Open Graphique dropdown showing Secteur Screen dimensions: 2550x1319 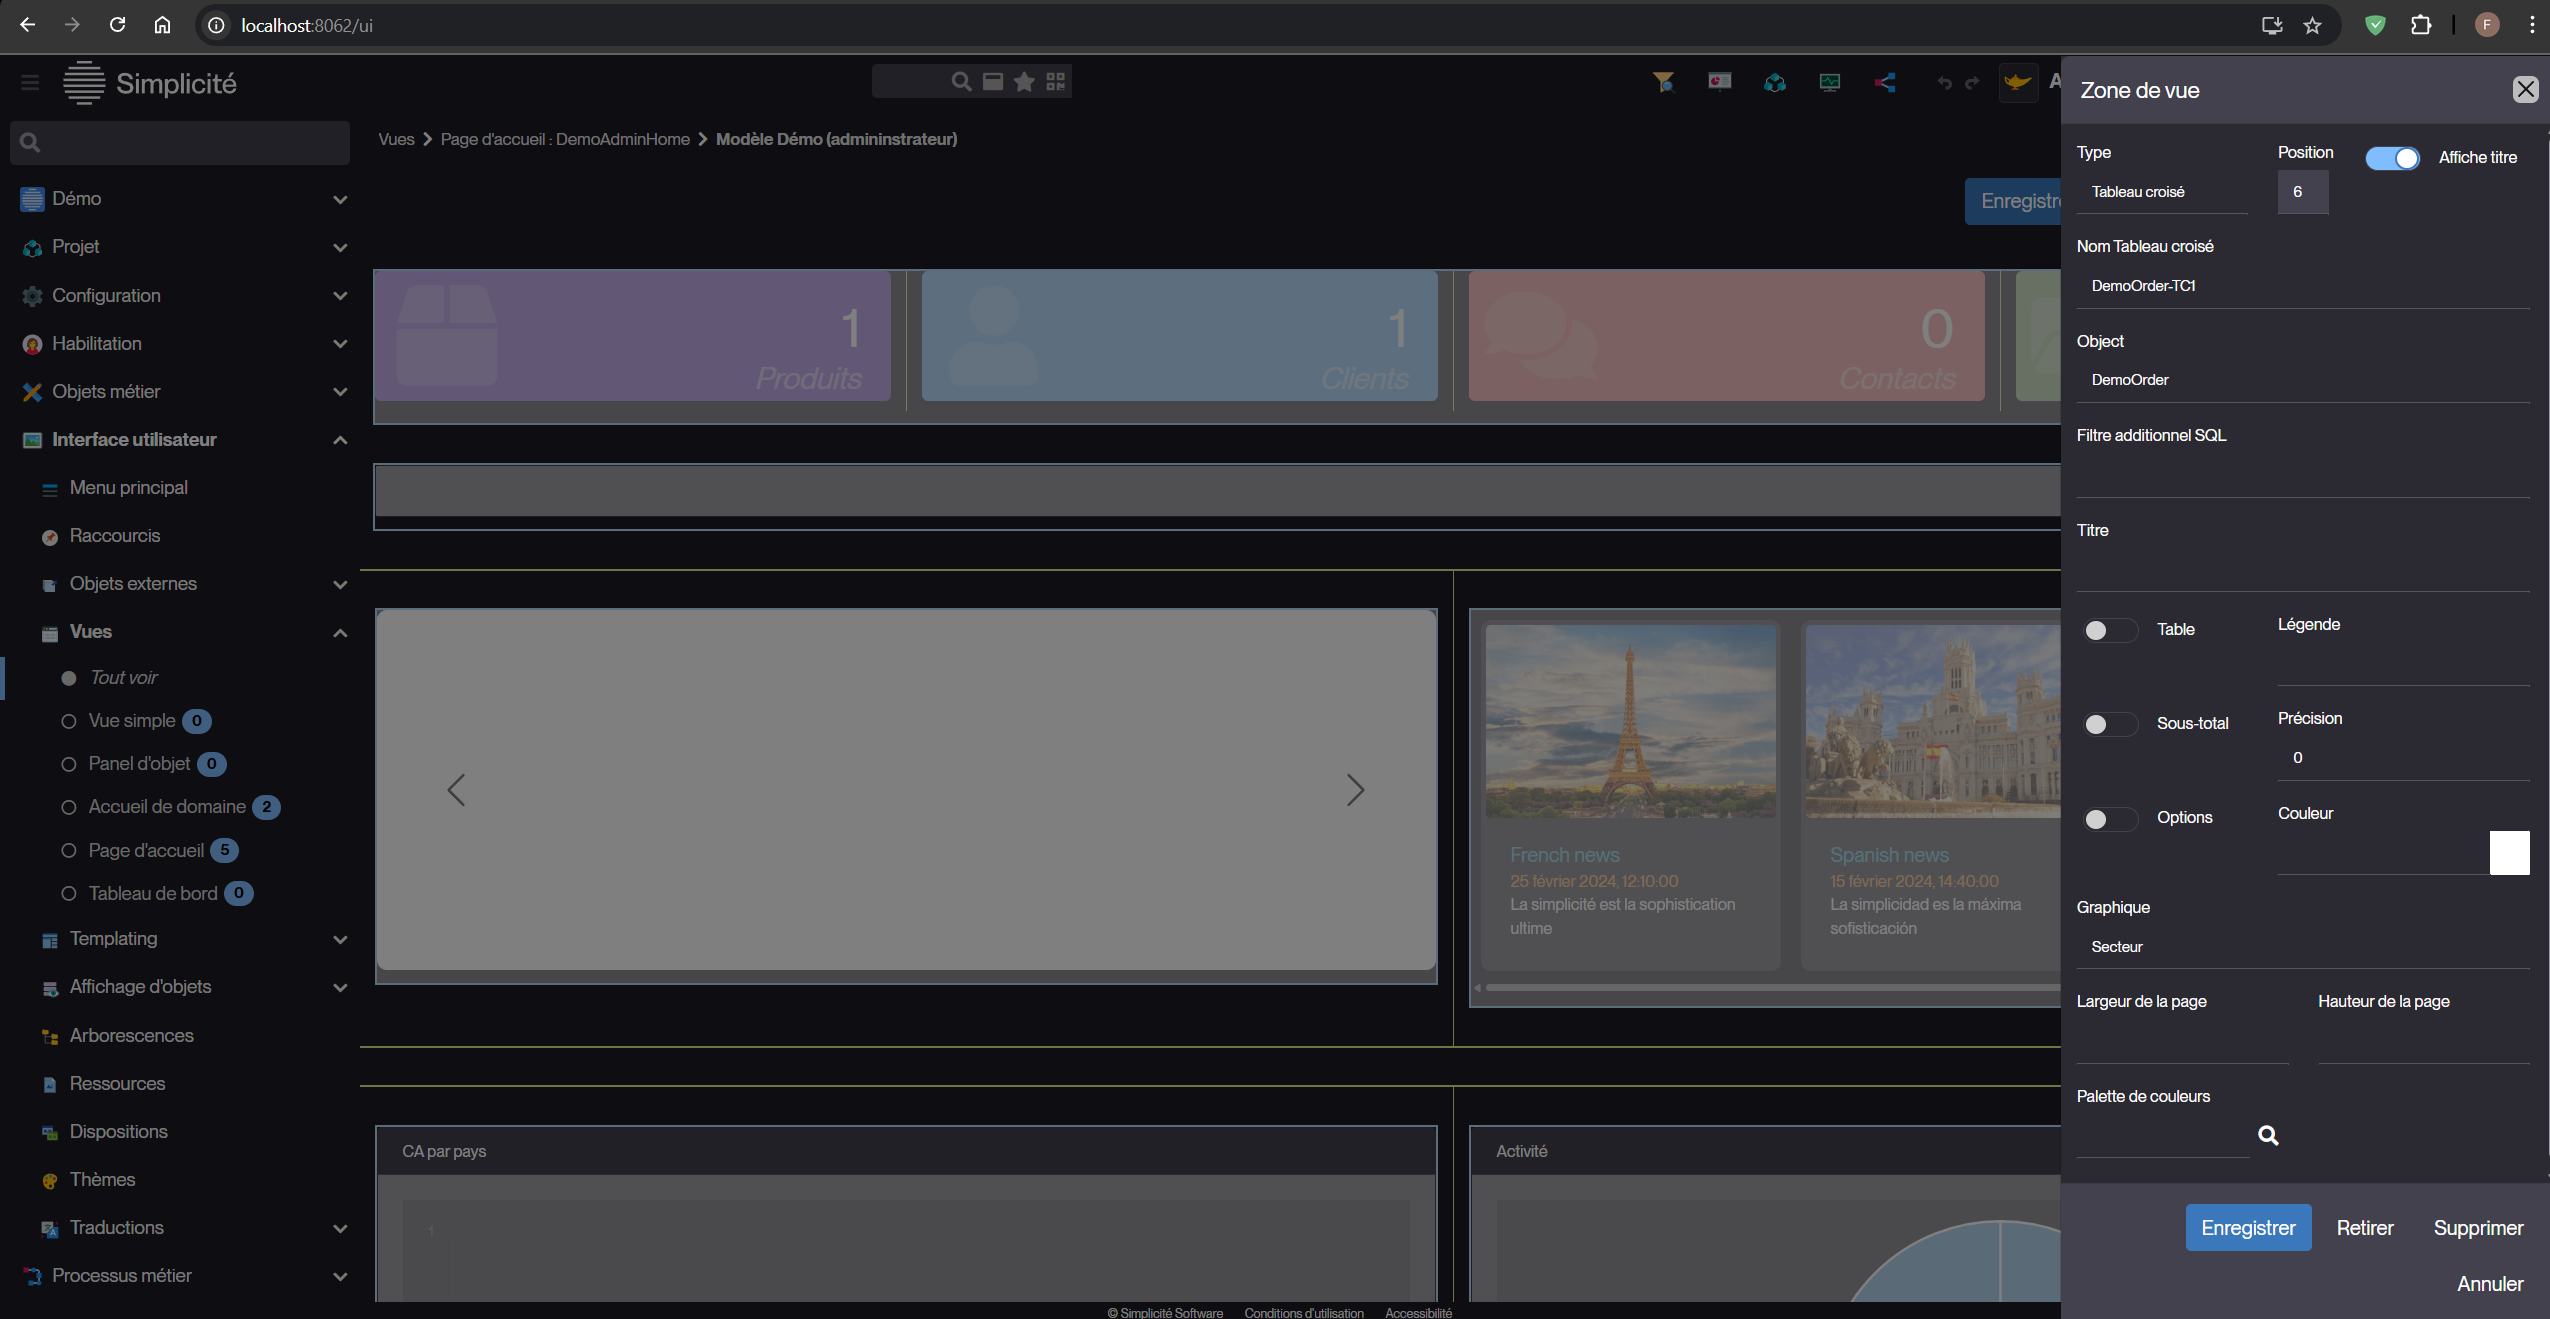2302,946
